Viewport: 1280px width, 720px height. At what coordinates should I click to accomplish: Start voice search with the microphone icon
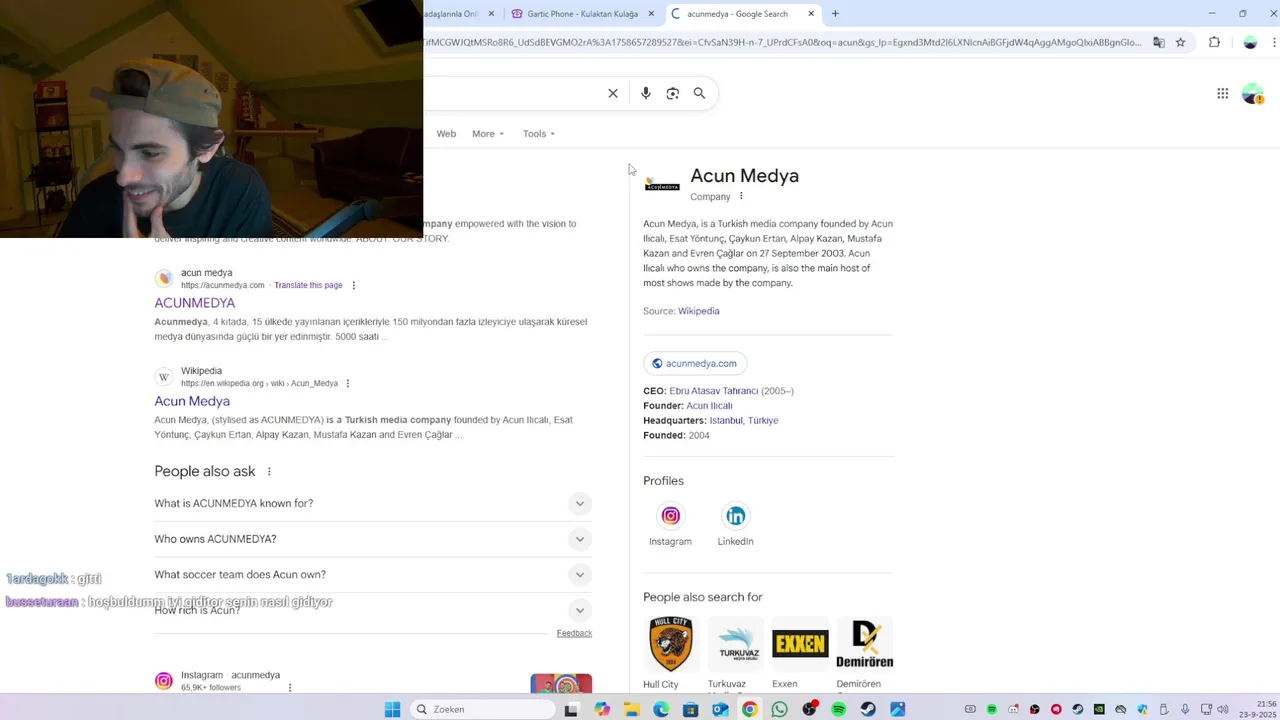point(646,93)
